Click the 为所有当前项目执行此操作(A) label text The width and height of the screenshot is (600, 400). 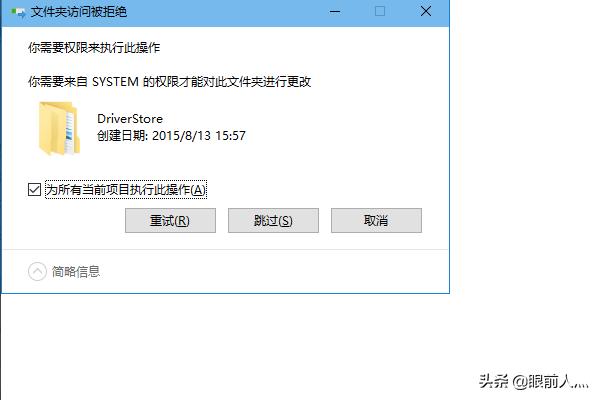pos(126,189)
